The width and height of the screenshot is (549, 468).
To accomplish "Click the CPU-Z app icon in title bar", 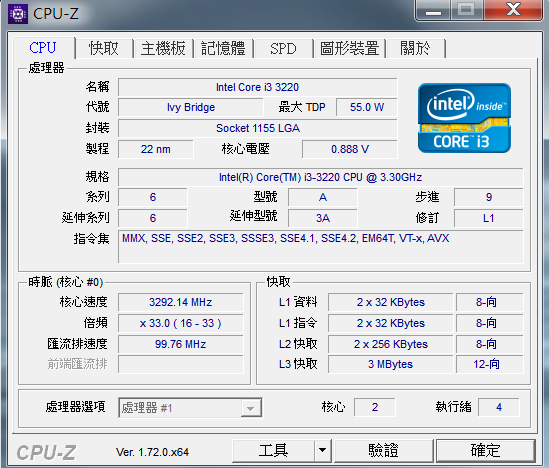I will click(18, 14).
